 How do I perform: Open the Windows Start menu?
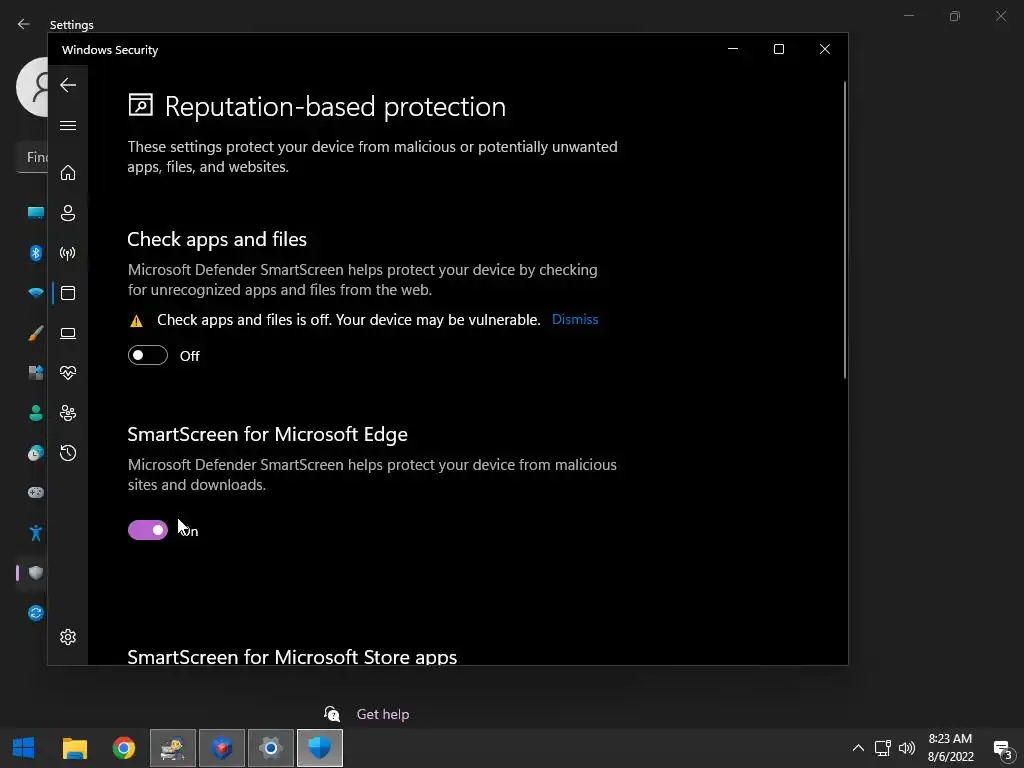pyautogui.click(x=24, y=748)
